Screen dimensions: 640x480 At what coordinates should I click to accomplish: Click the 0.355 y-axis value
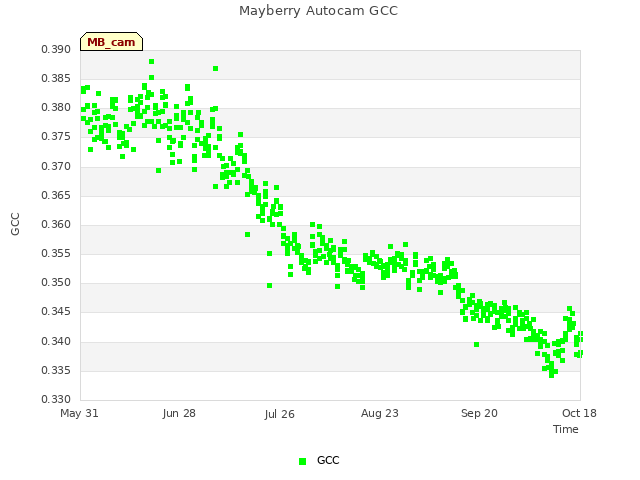click(x=56, y=253)
